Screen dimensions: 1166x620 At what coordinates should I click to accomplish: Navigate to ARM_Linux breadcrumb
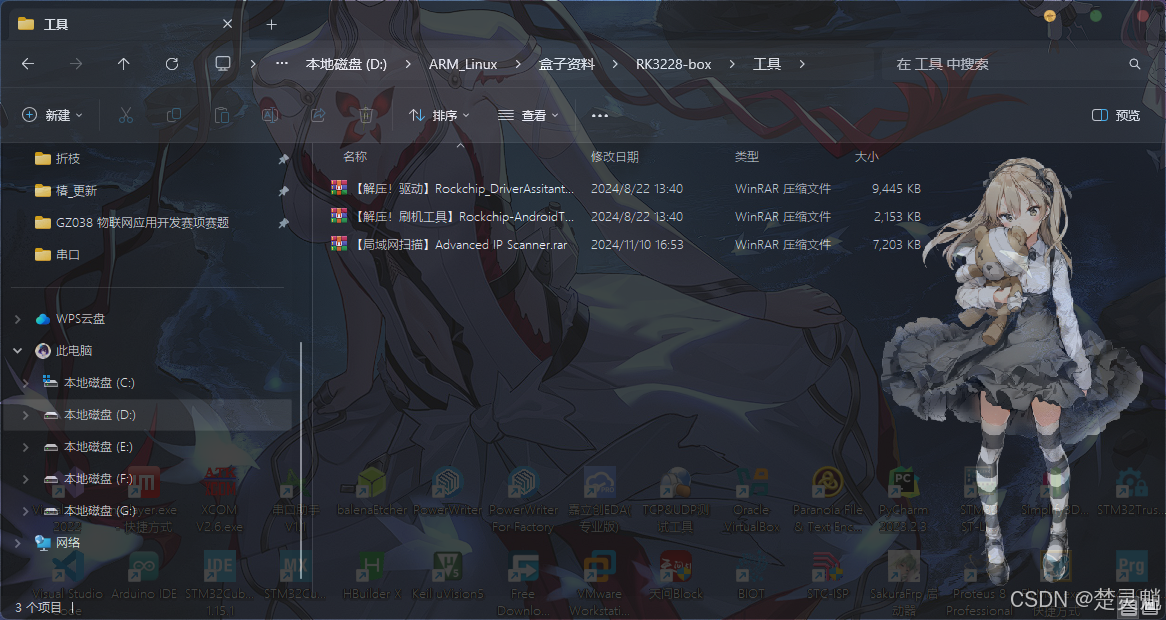pos(463,64)
